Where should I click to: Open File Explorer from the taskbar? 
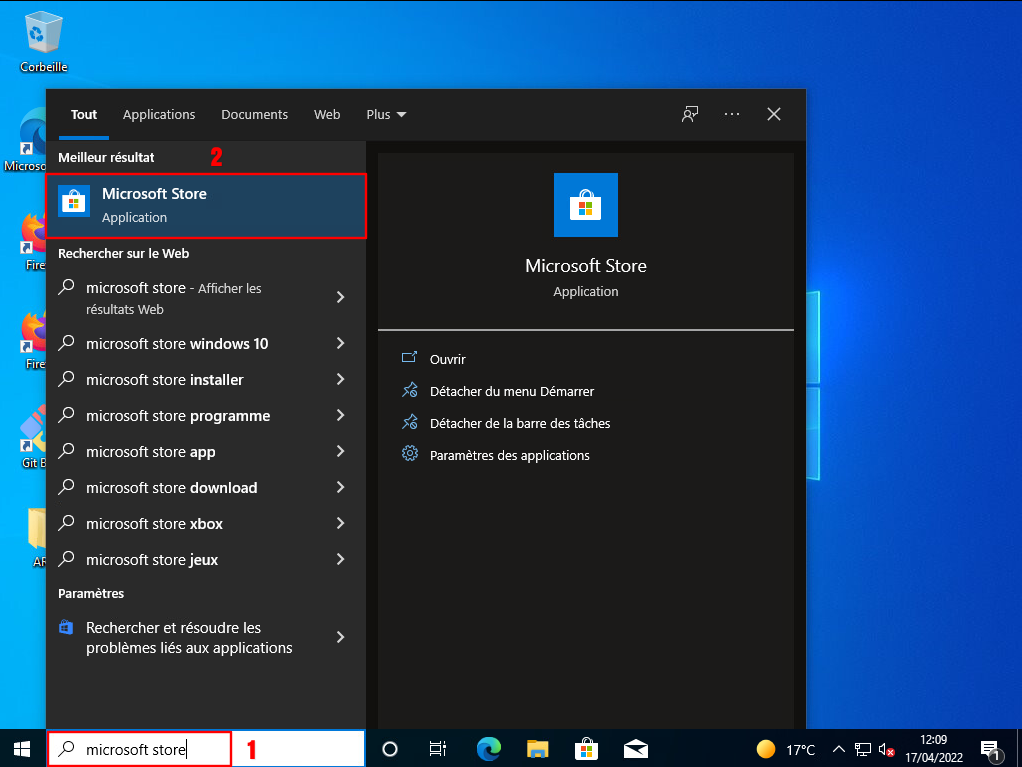click(x=537, y=749)
